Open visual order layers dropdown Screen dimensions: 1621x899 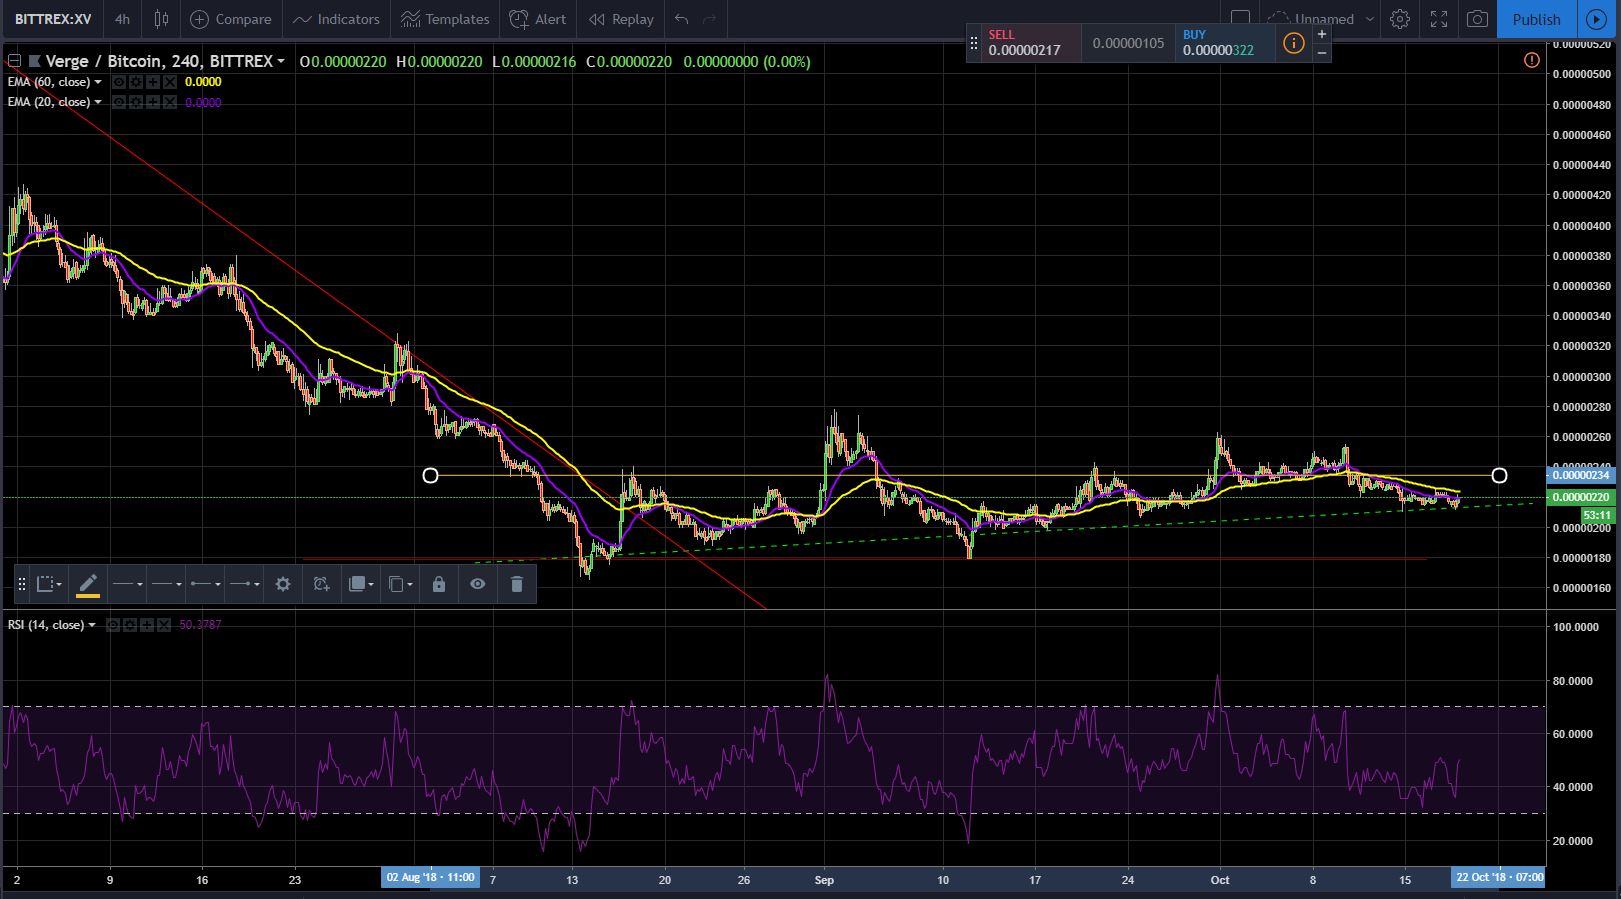360,584
